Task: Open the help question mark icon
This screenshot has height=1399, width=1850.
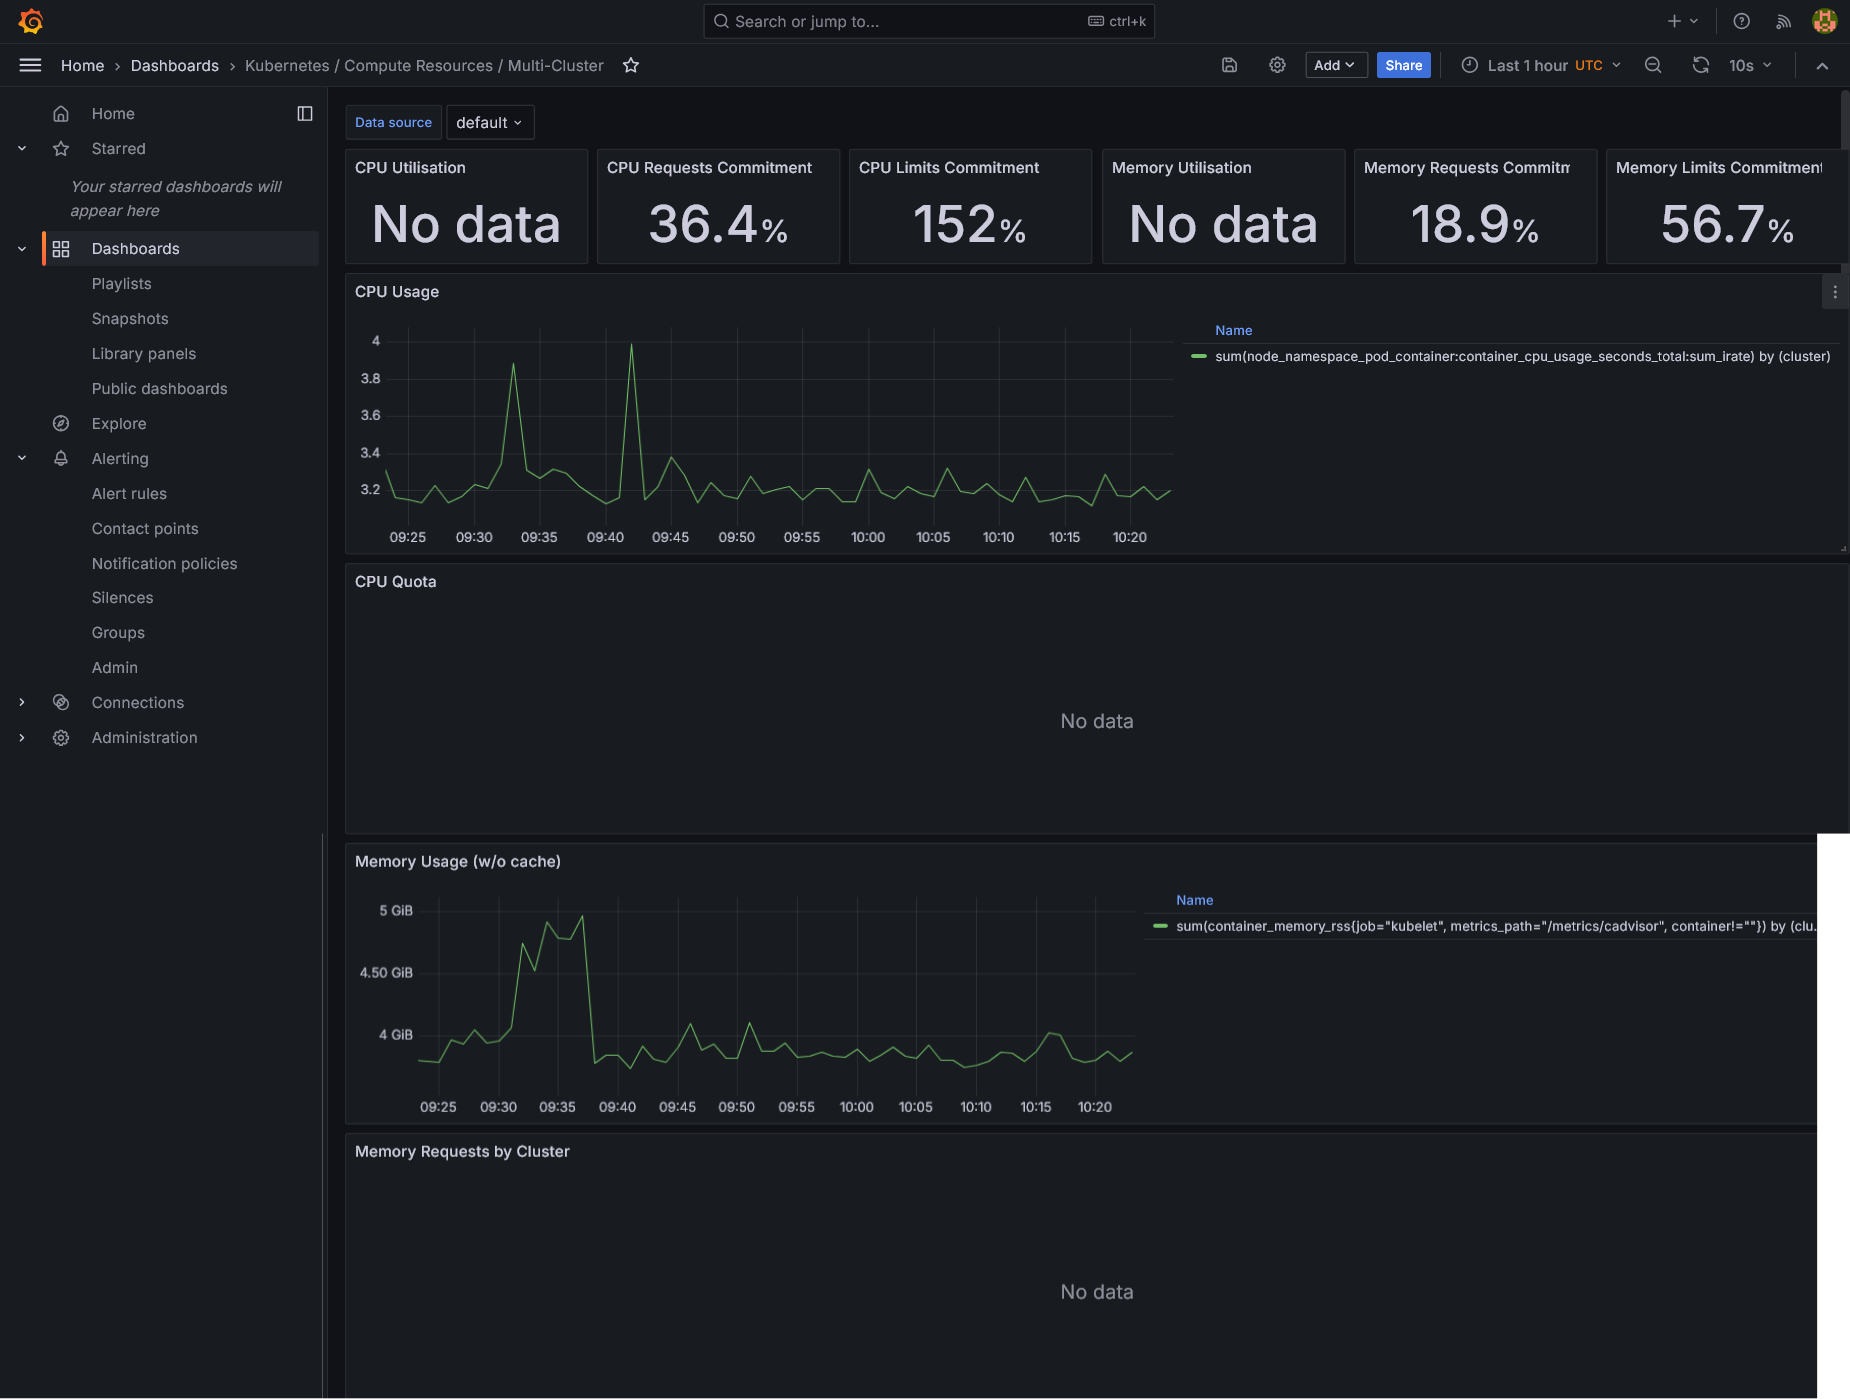Action: [1741, 21]
